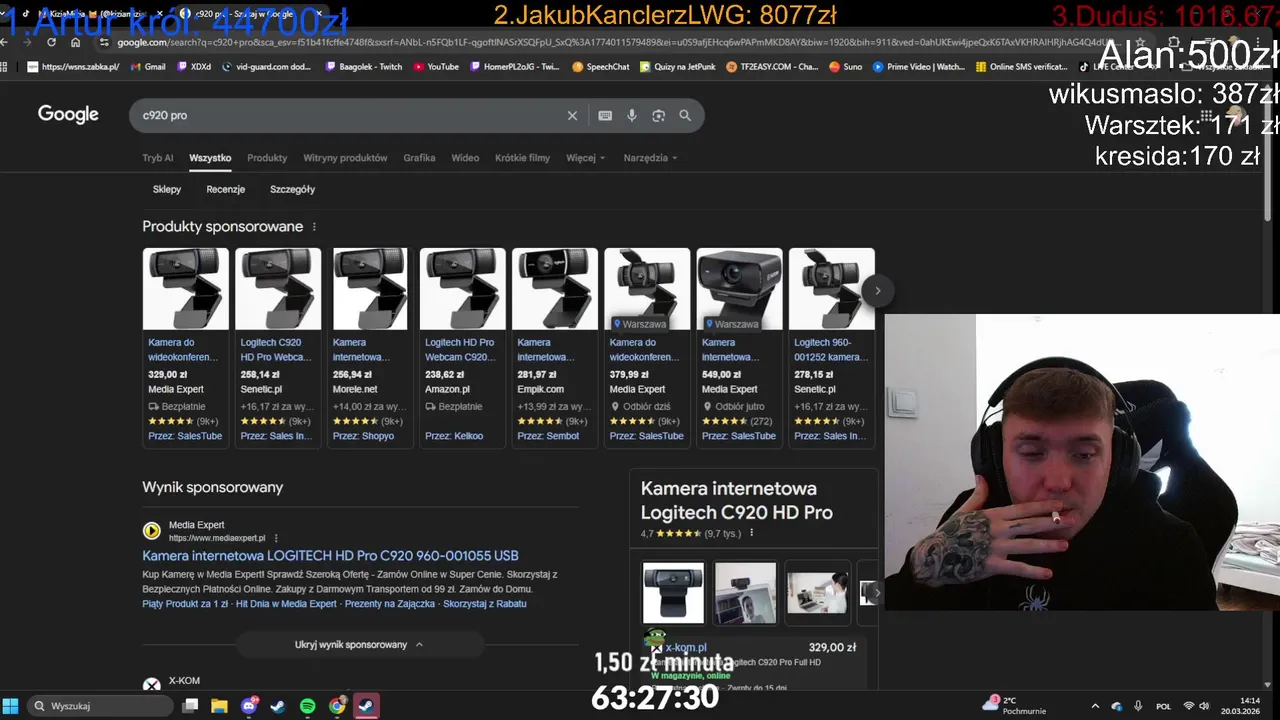The height and width of the screenshot is (720, 1280).
Task: Open the on-screen keyboard icon in search bar
Action: click(605, 116)
